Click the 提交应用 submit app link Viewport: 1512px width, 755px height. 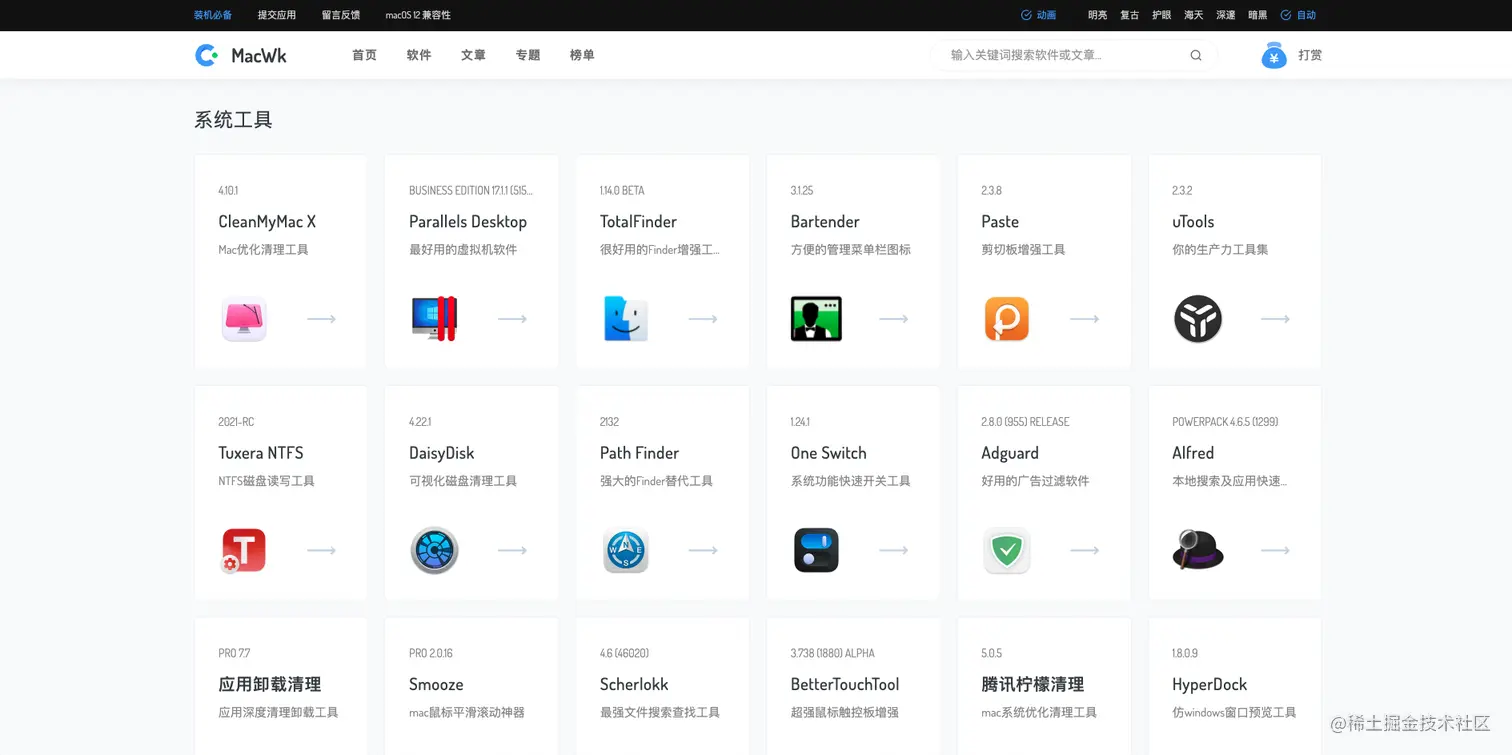[x=277, y=15]
